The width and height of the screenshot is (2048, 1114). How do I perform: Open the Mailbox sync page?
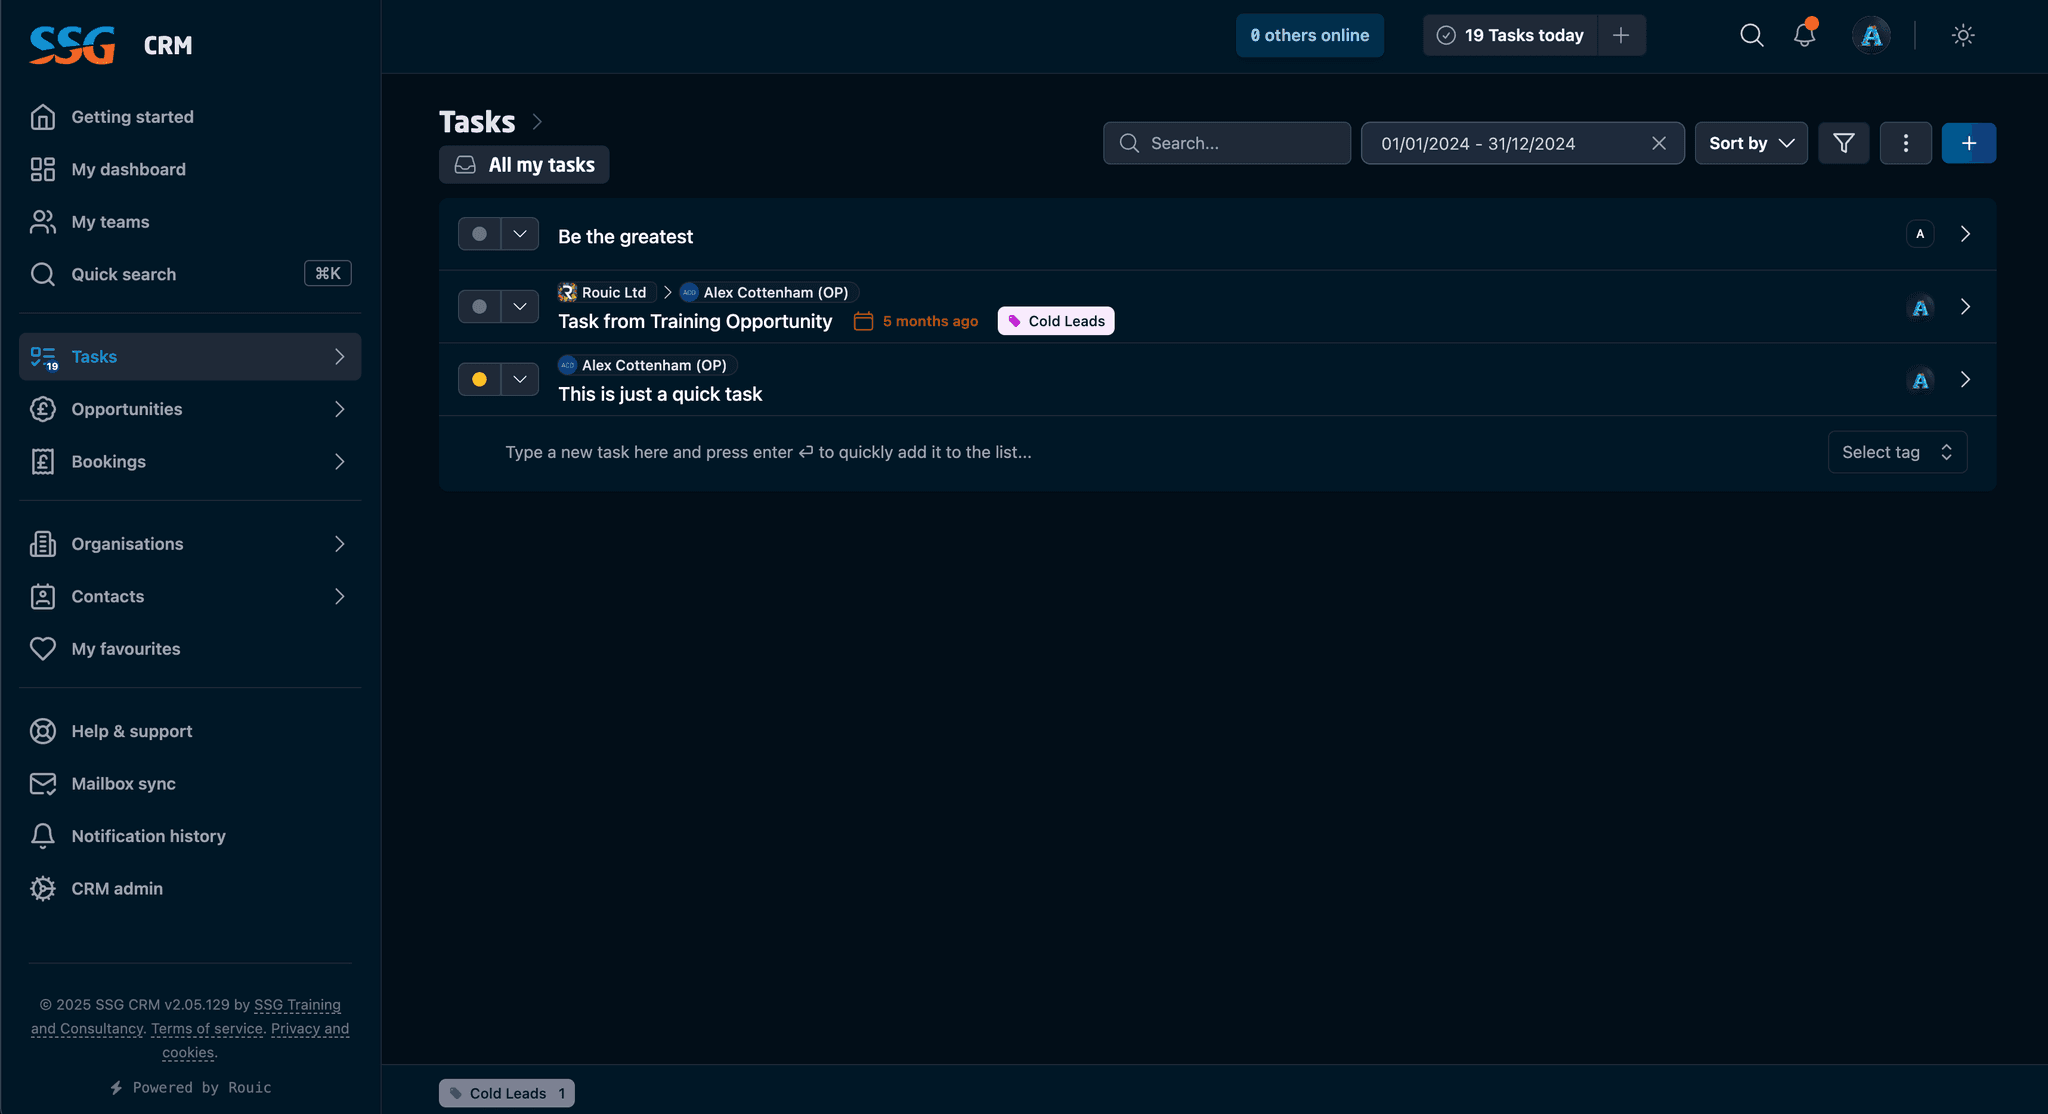123,783
